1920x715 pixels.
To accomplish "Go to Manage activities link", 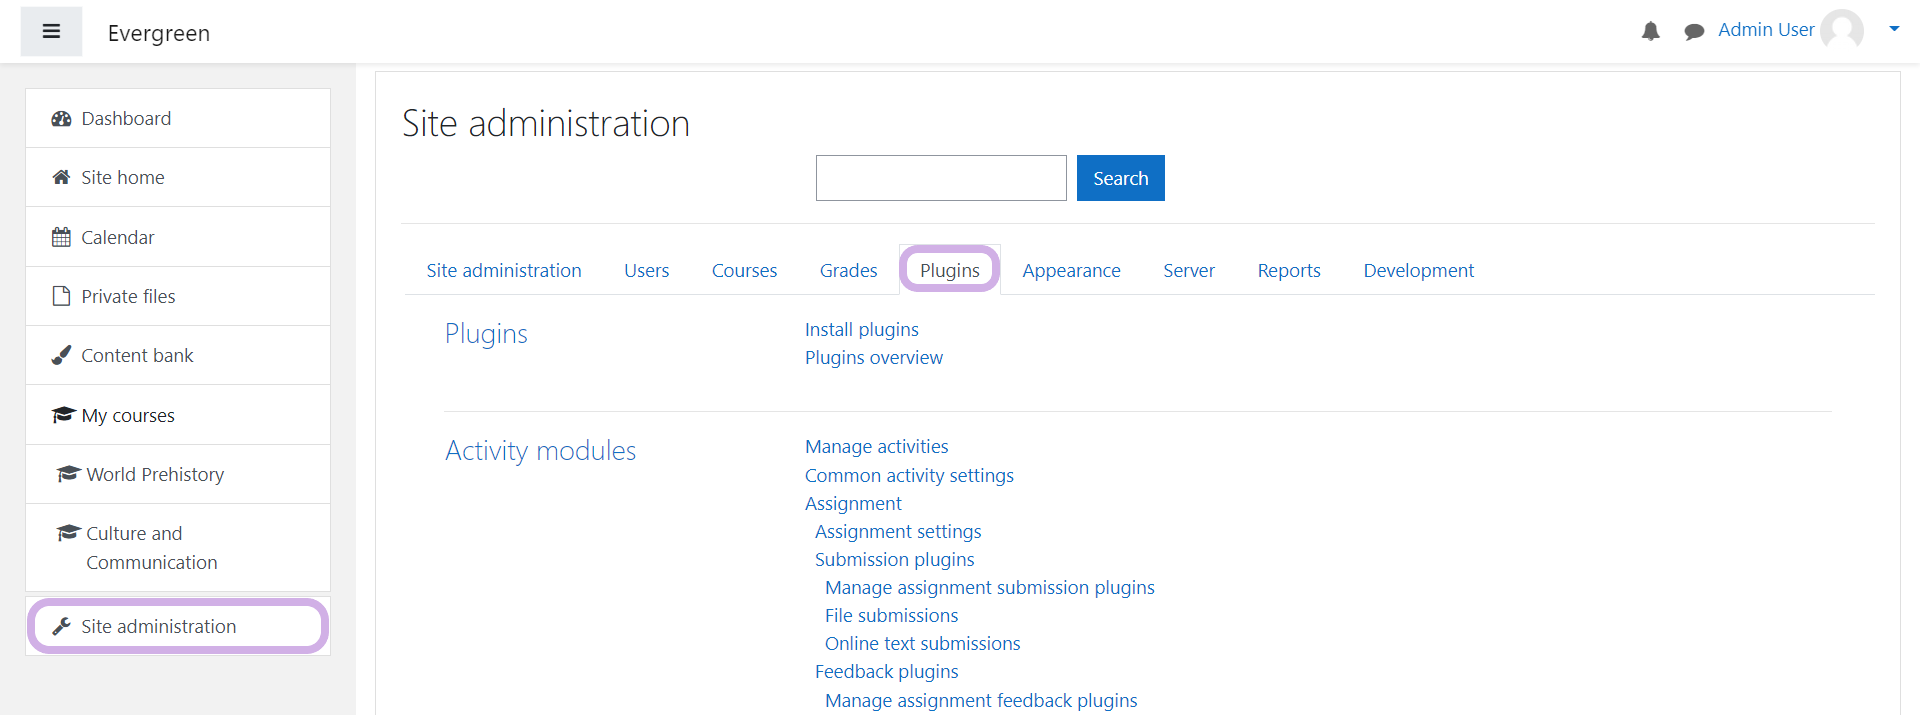I will click(876, 447).
